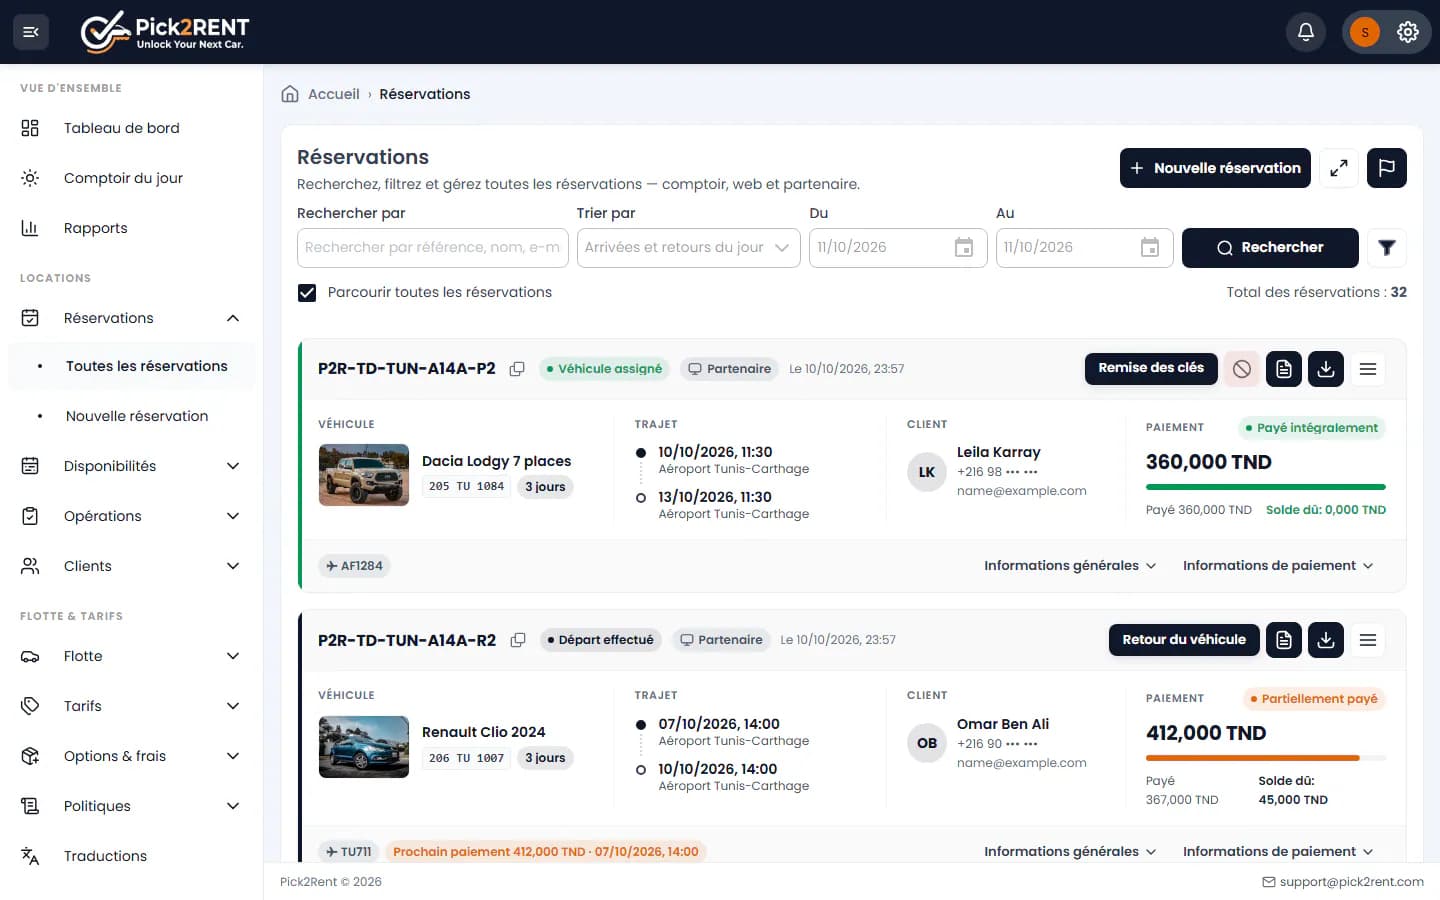Open document for reservation P2R-TD-TUN-A14A-P2
This screenshot has height=900, width=1440.
[x=1284, y=369]
